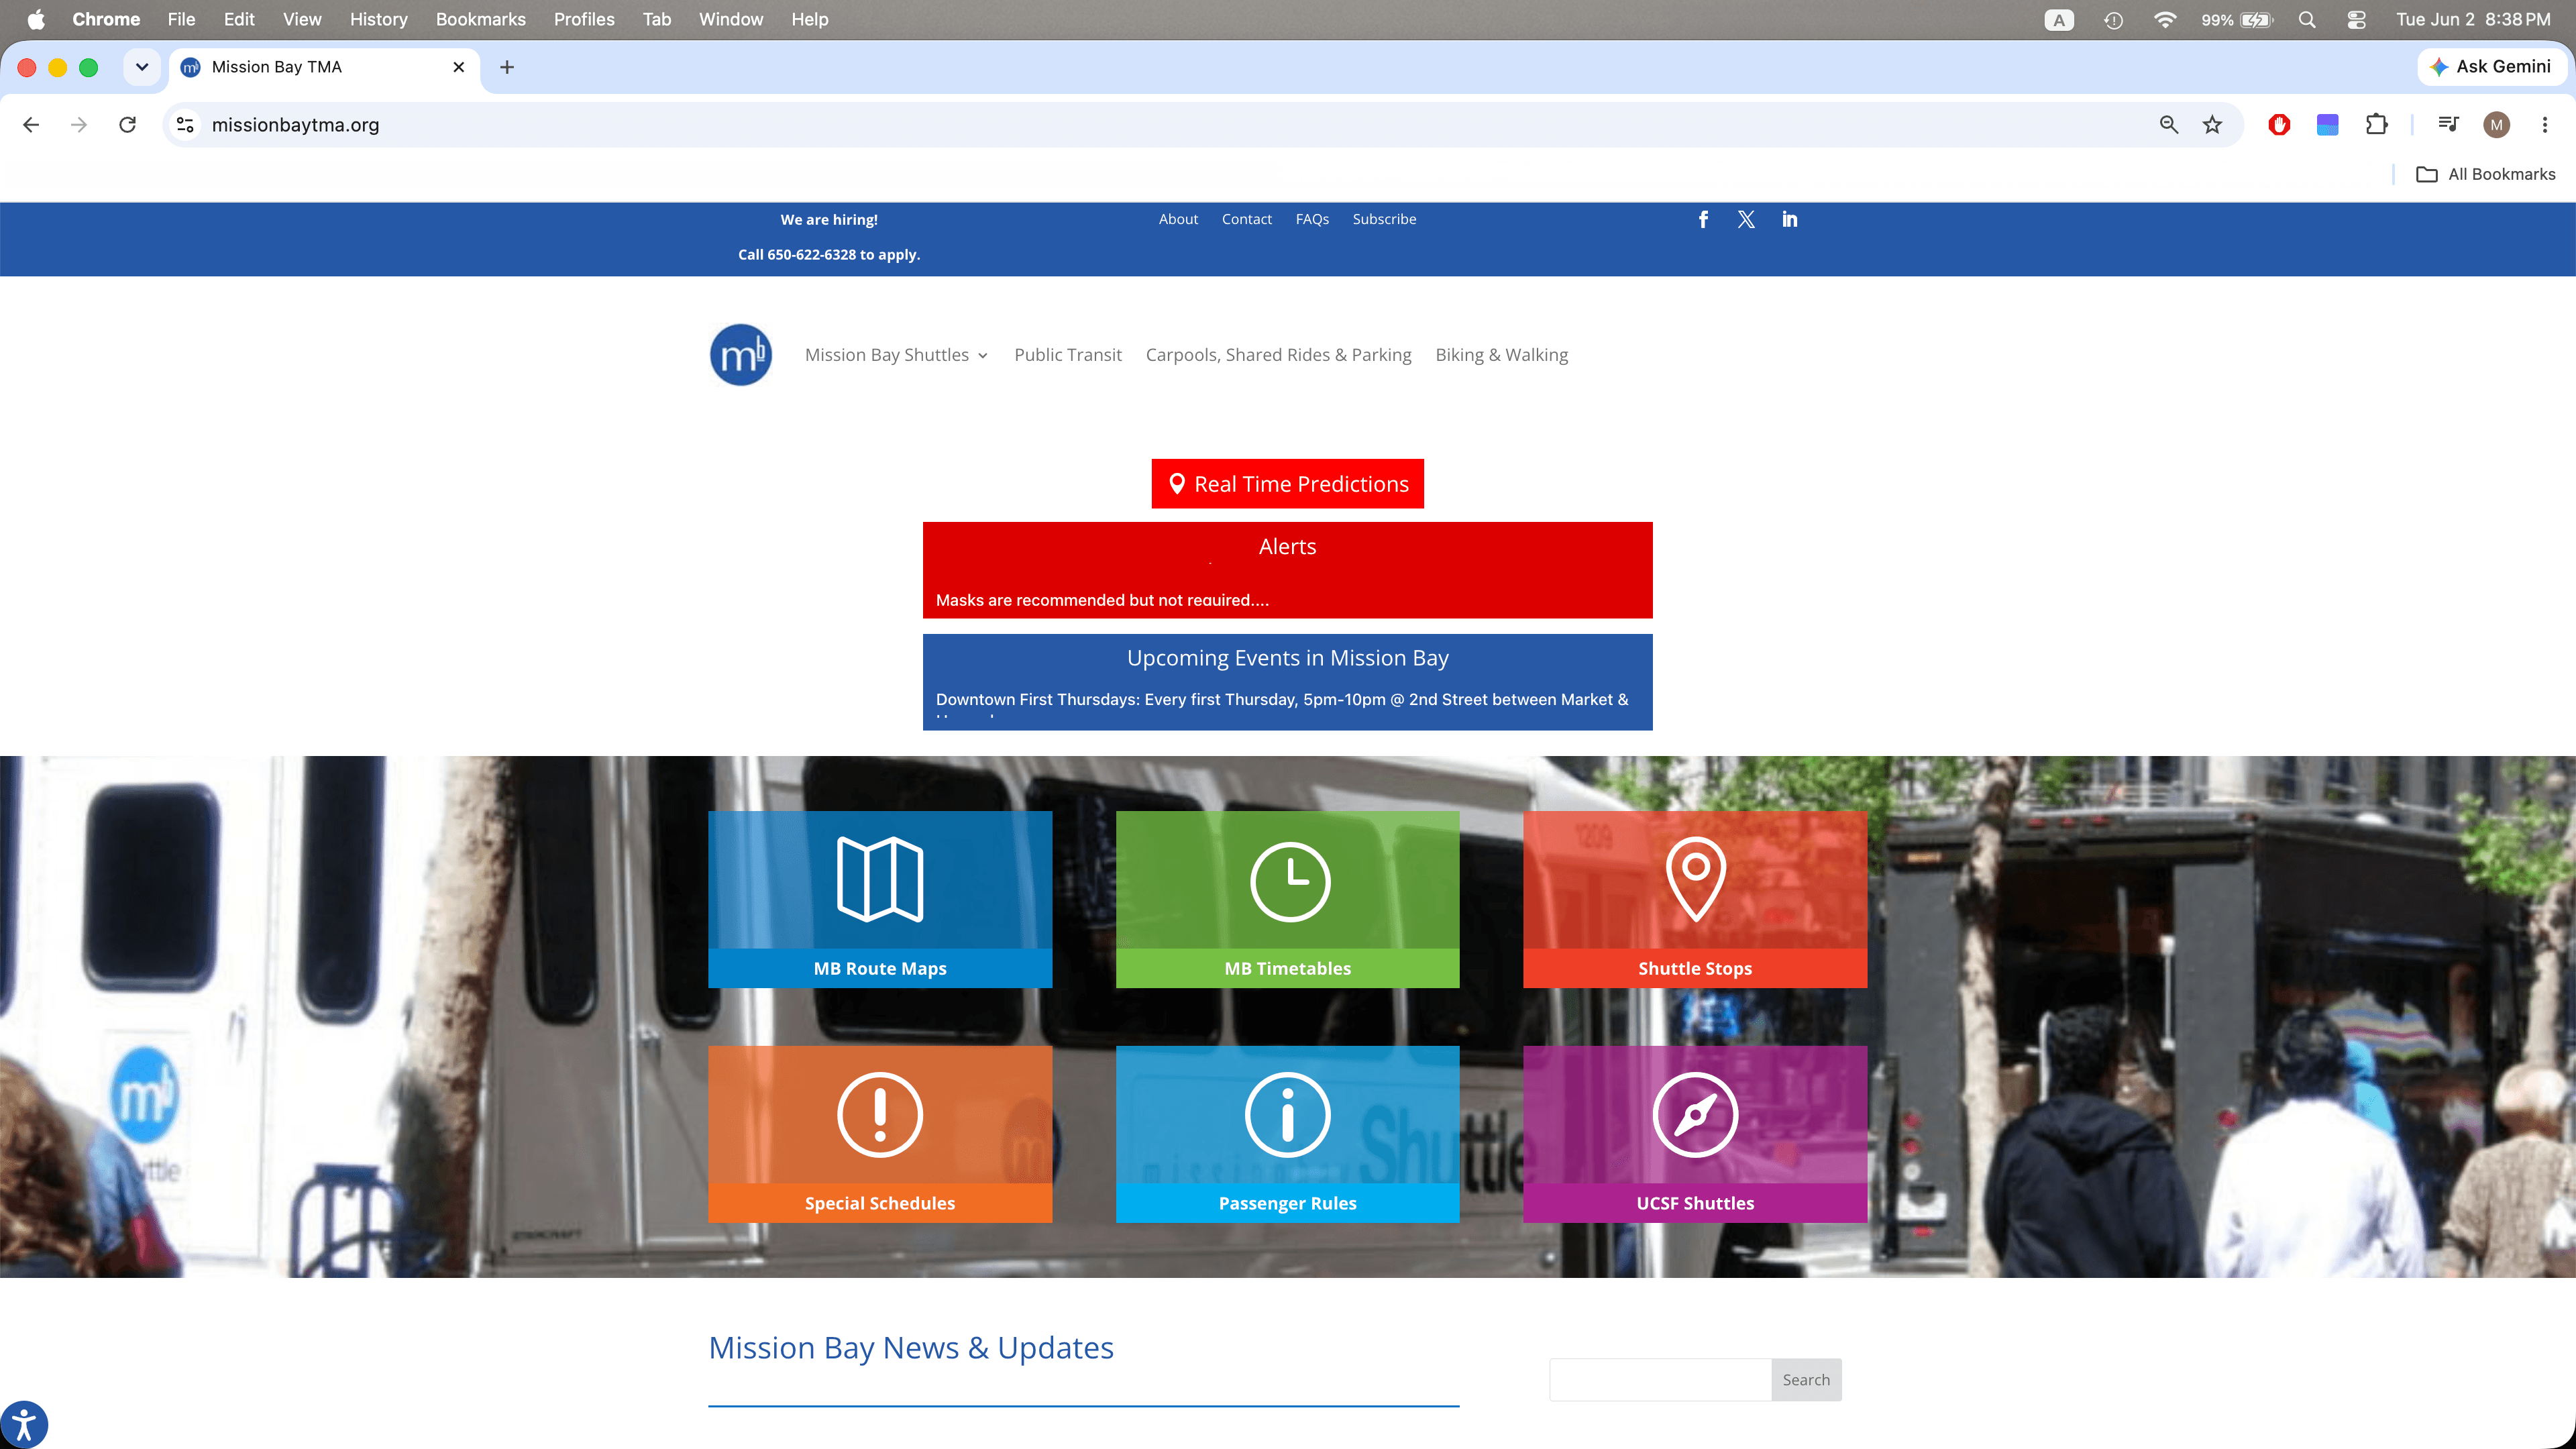The width and height of the screenshot is (2576, 1449).
Task: Go to the About page link
Action: (1178, 219)
